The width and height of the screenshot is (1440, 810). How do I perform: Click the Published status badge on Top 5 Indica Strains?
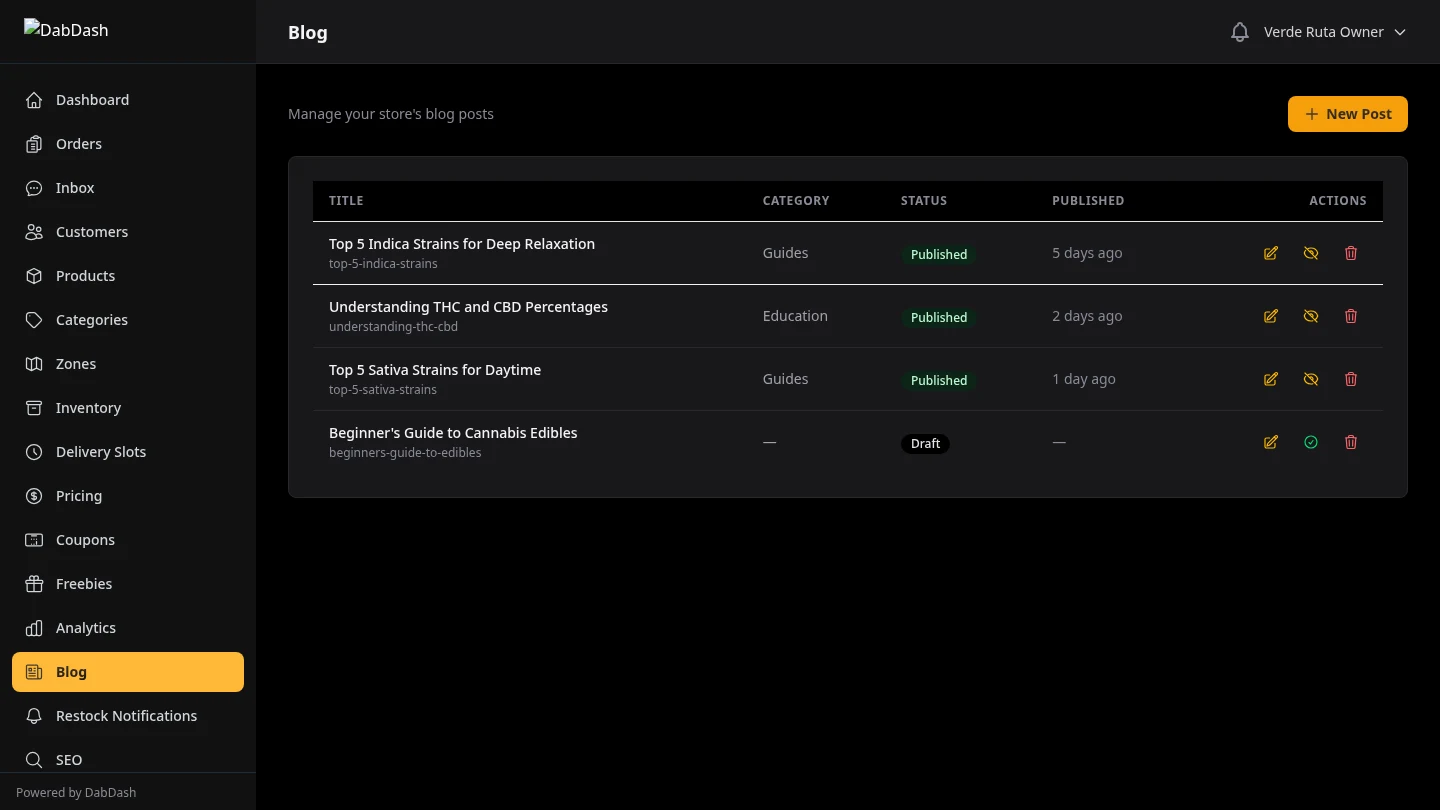[x=938, y=254]
